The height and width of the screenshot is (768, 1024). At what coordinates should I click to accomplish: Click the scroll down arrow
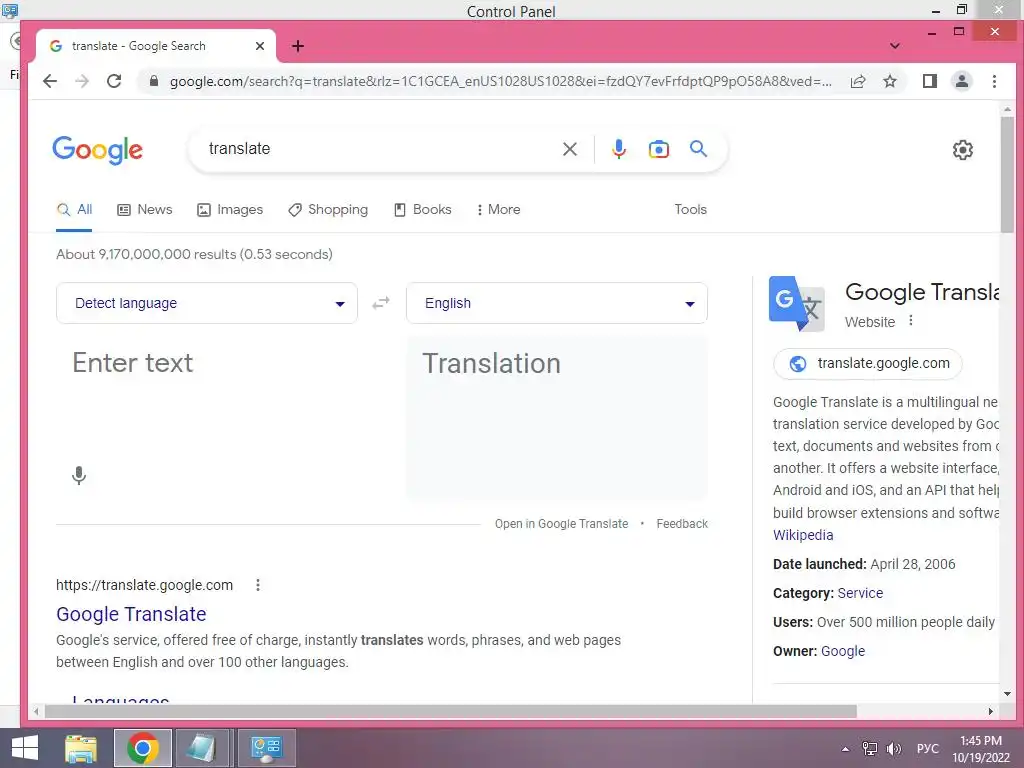(1007, 694)
